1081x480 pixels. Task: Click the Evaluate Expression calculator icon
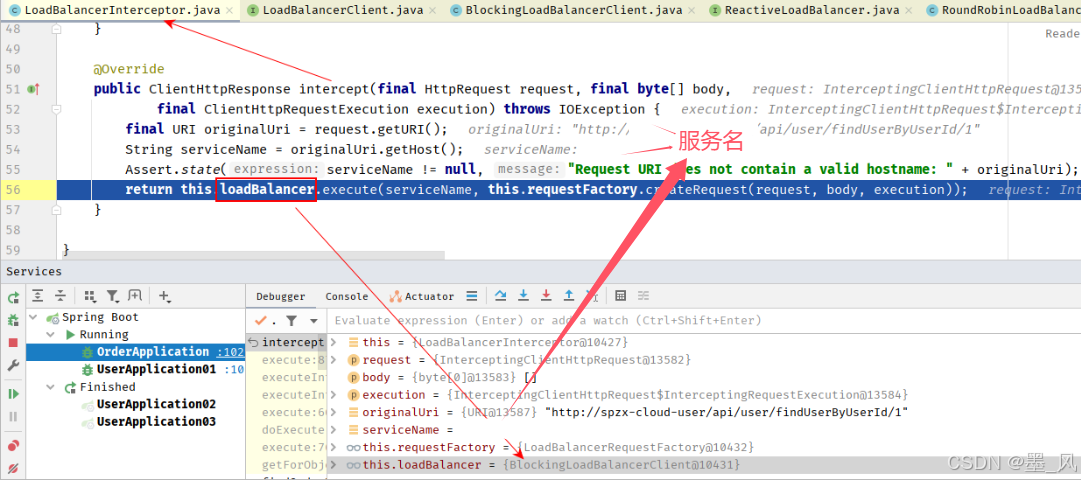(620, 295)
